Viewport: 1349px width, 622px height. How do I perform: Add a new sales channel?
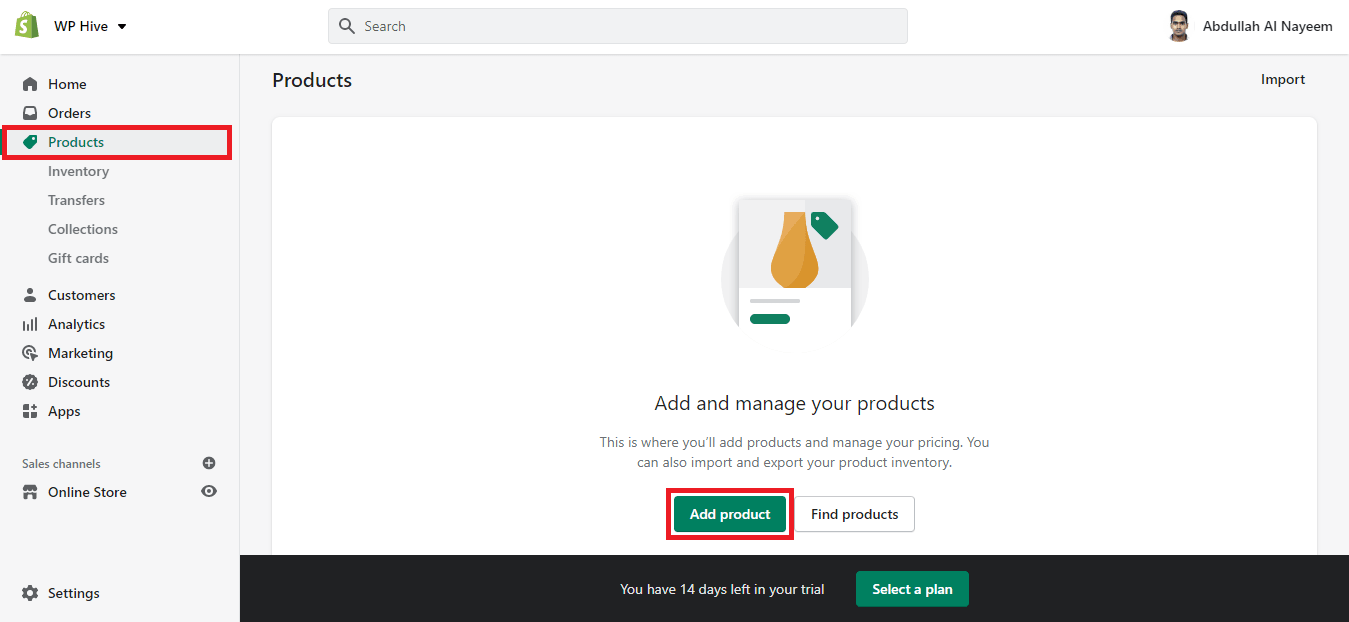pyautogui.click(x=209, y=463)
